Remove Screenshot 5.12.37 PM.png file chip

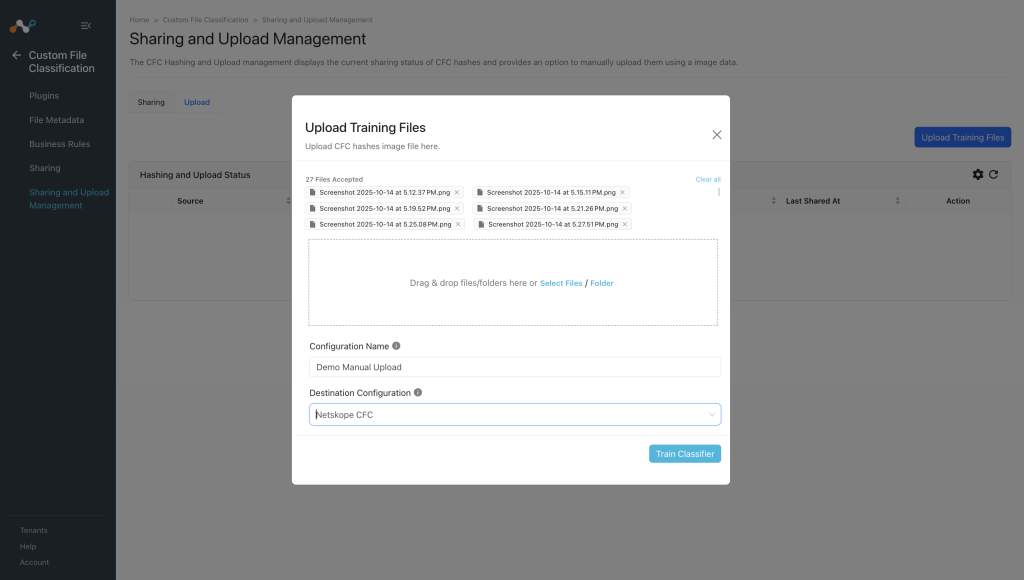pyautogui.click(x=457, y=193)
